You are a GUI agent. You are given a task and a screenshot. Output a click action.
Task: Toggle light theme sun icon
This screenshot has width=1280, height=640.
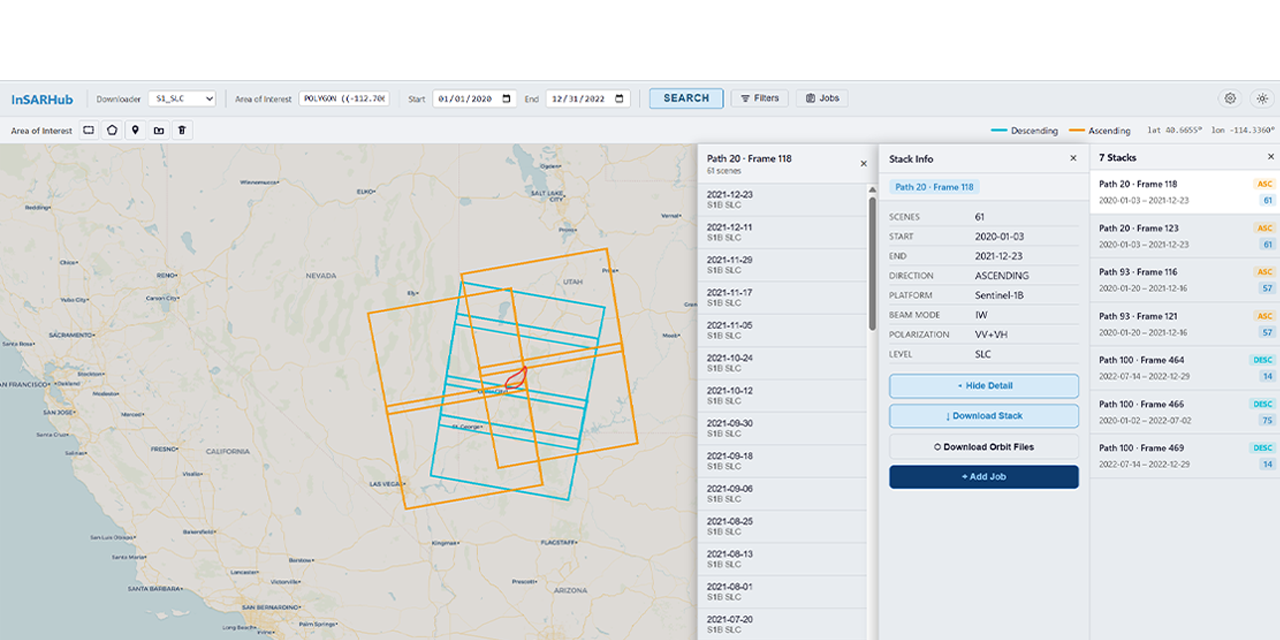coord(1262,98)
